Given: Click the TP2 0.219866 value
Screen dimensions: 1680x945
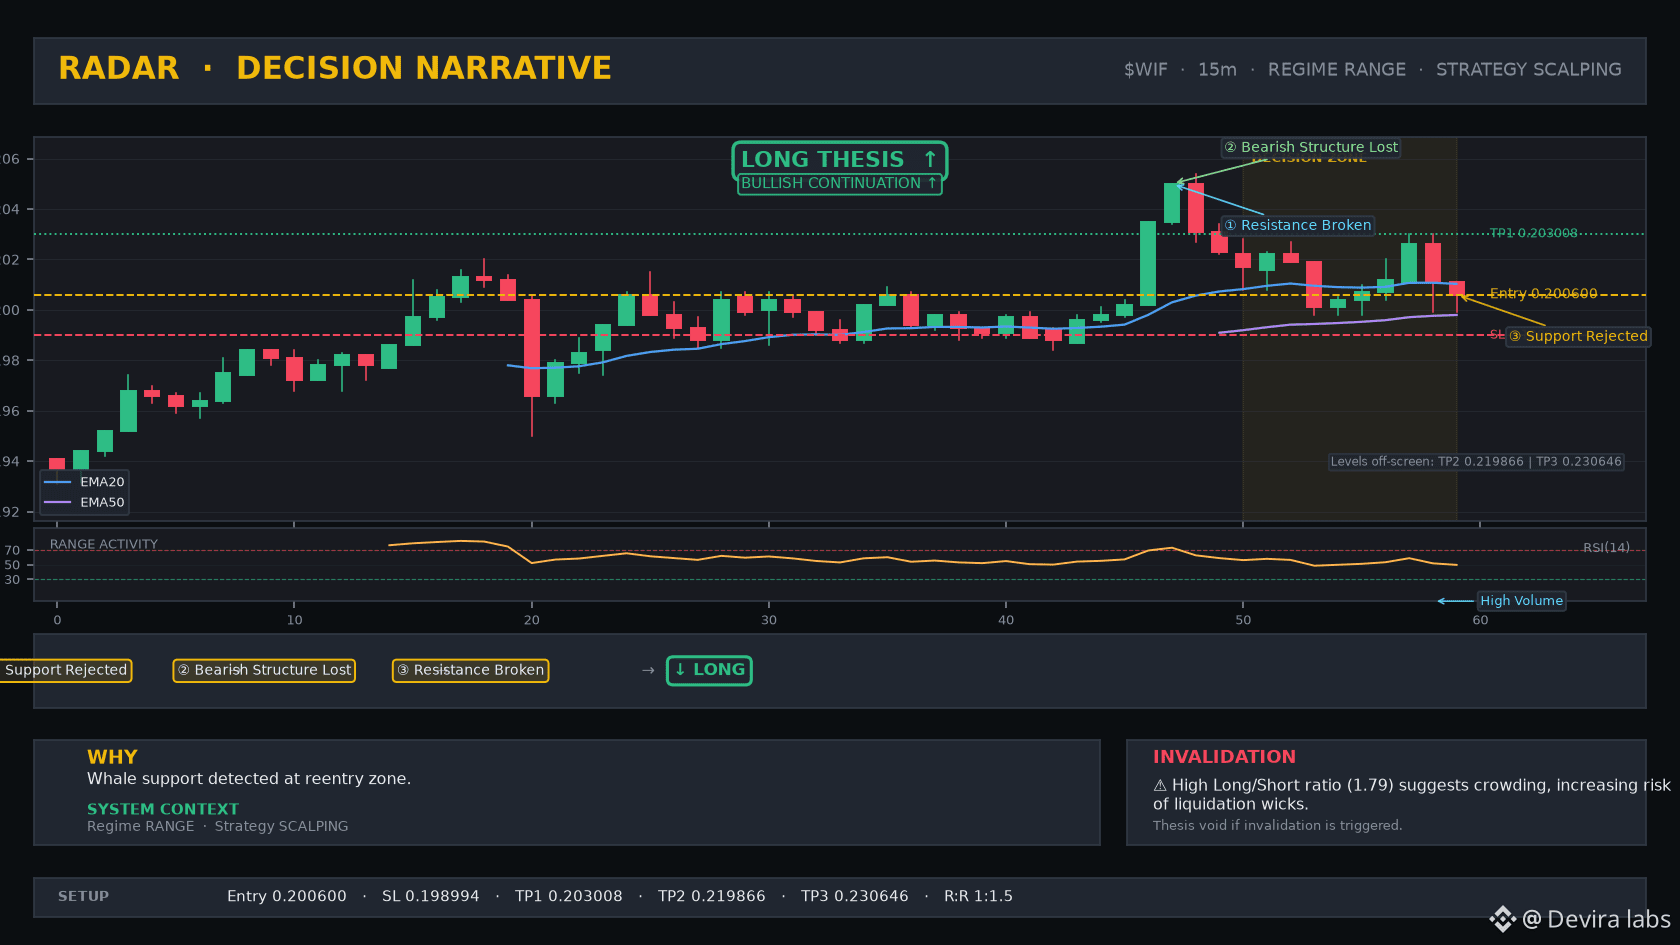Looking at the screenshot, I should click(x=711, y=896).
